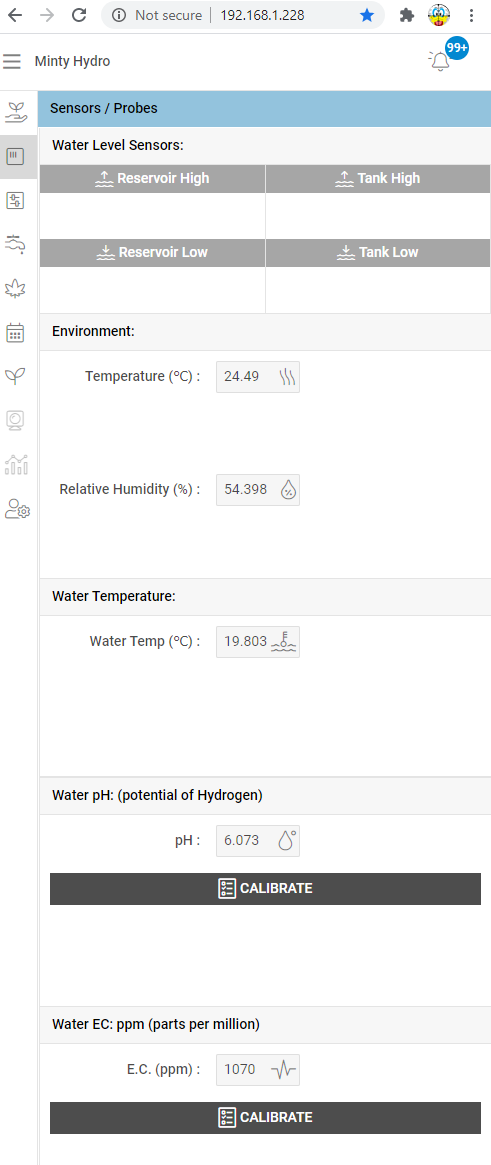Select the plant-in-hand sidebar icon
Image resolution: width=491 pixels, height=1165 pixels.
click(x=16, y=112)
